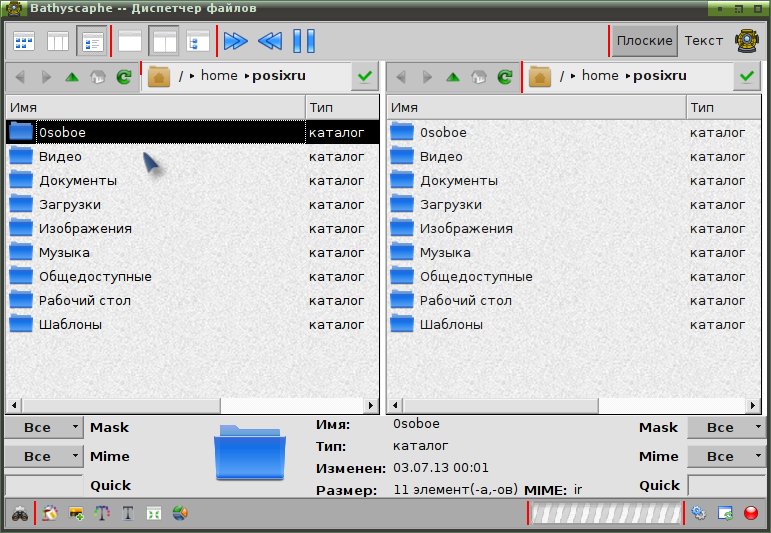
Task: Focus right Quick filter input field
Action: click(727, 485)
